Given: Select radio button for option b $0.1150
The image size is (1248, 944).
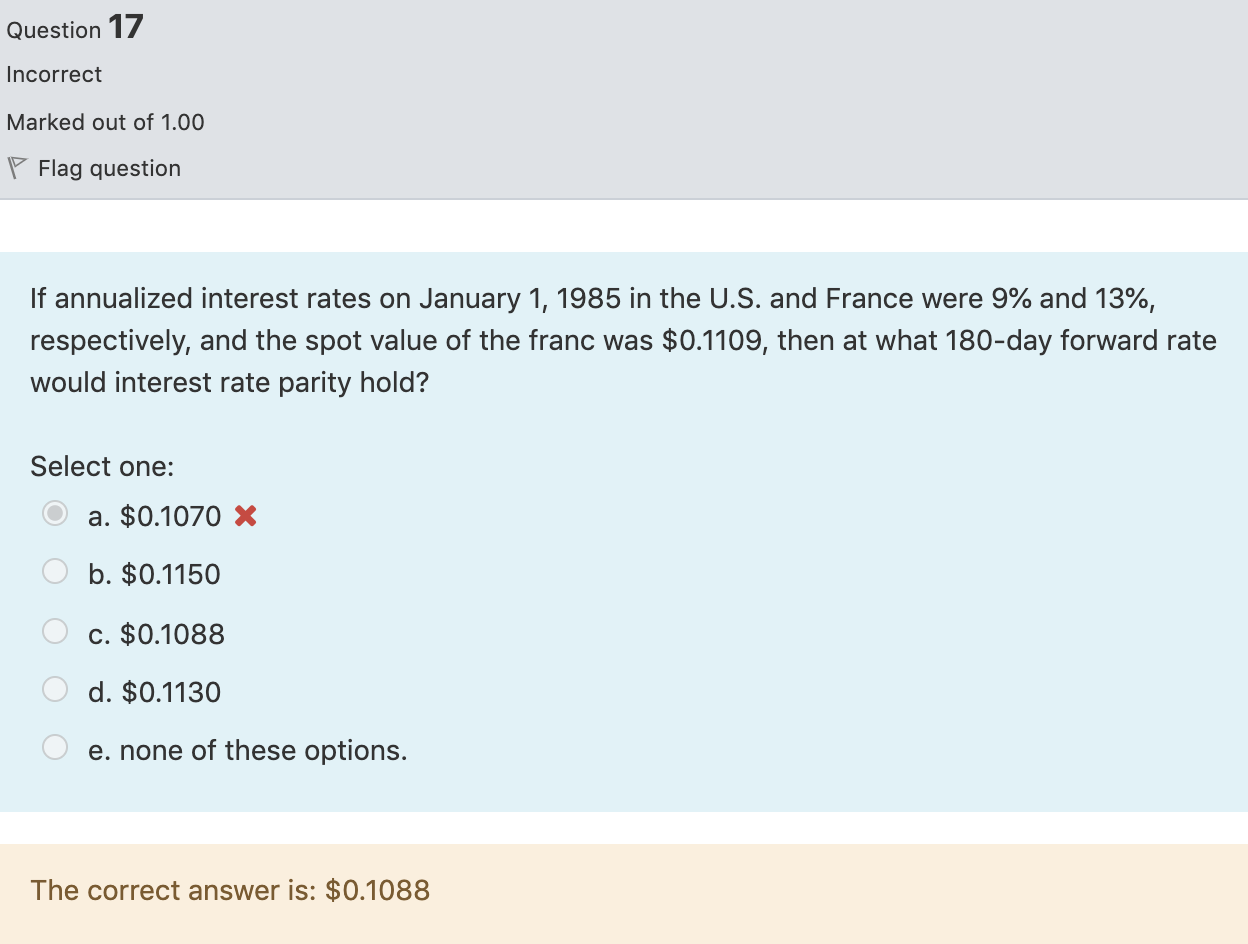Looking at the screenshot, I should click(x=55, y=571).
